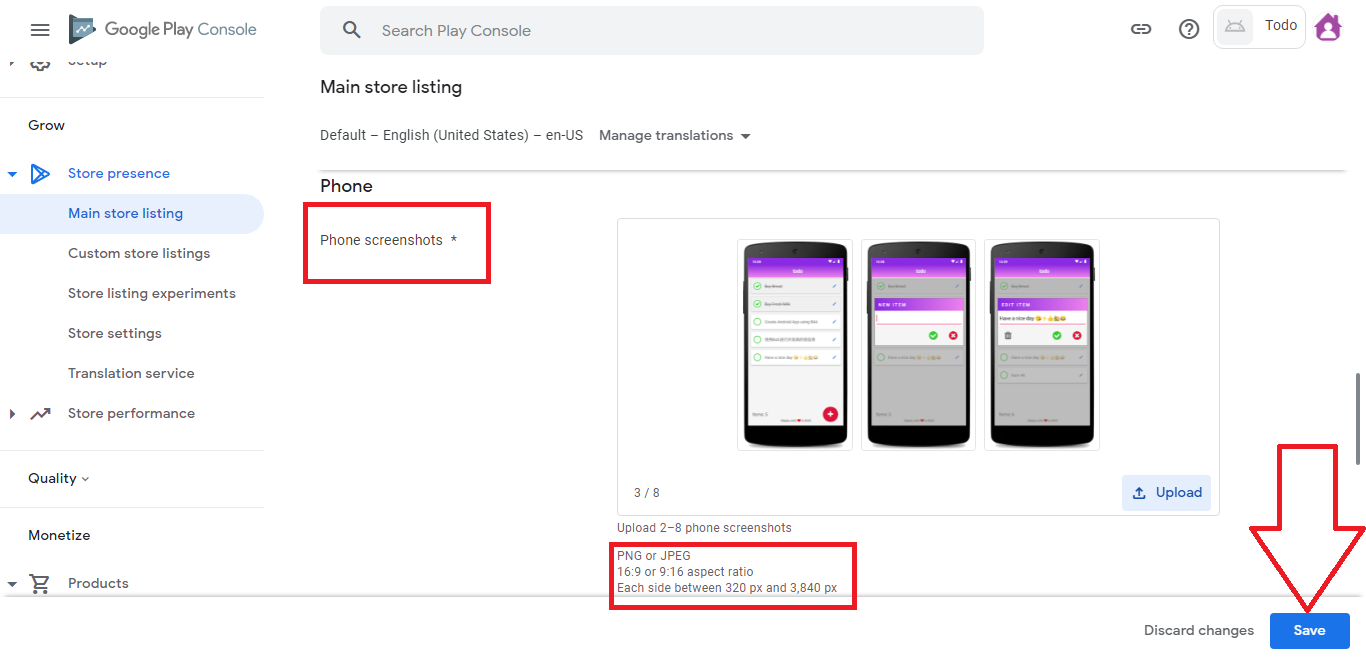Click the Google Play Console logo
This screenshot has width=1366, height=657.
[x=163, y=30]
